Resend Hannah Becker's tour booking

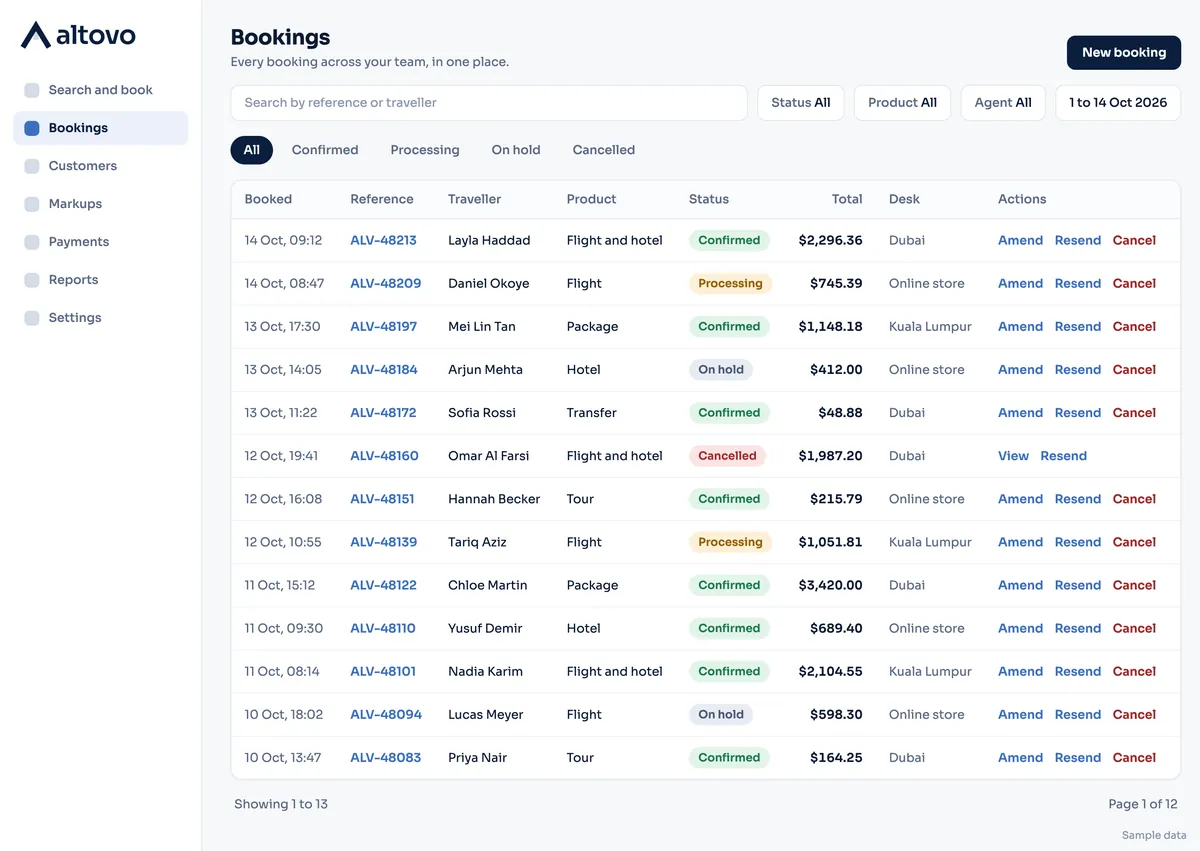1078,499
